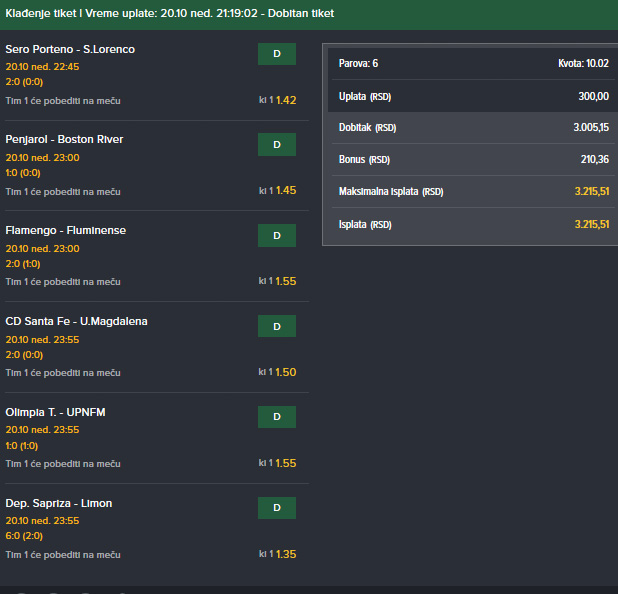Click the 1.42 odds for Sero Porteno
The height and width of the screenshot is (594, 618).
click(286, 101)
